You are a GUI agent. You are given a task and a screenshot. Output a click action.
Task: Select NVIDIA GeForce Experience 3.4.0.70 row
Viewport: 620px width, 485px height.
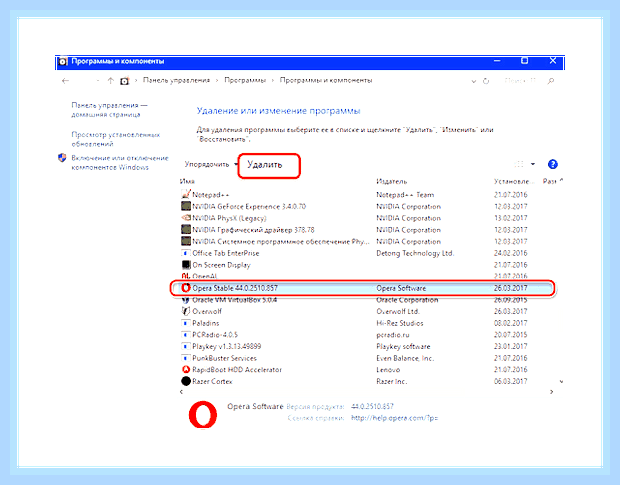pos(354,206)
